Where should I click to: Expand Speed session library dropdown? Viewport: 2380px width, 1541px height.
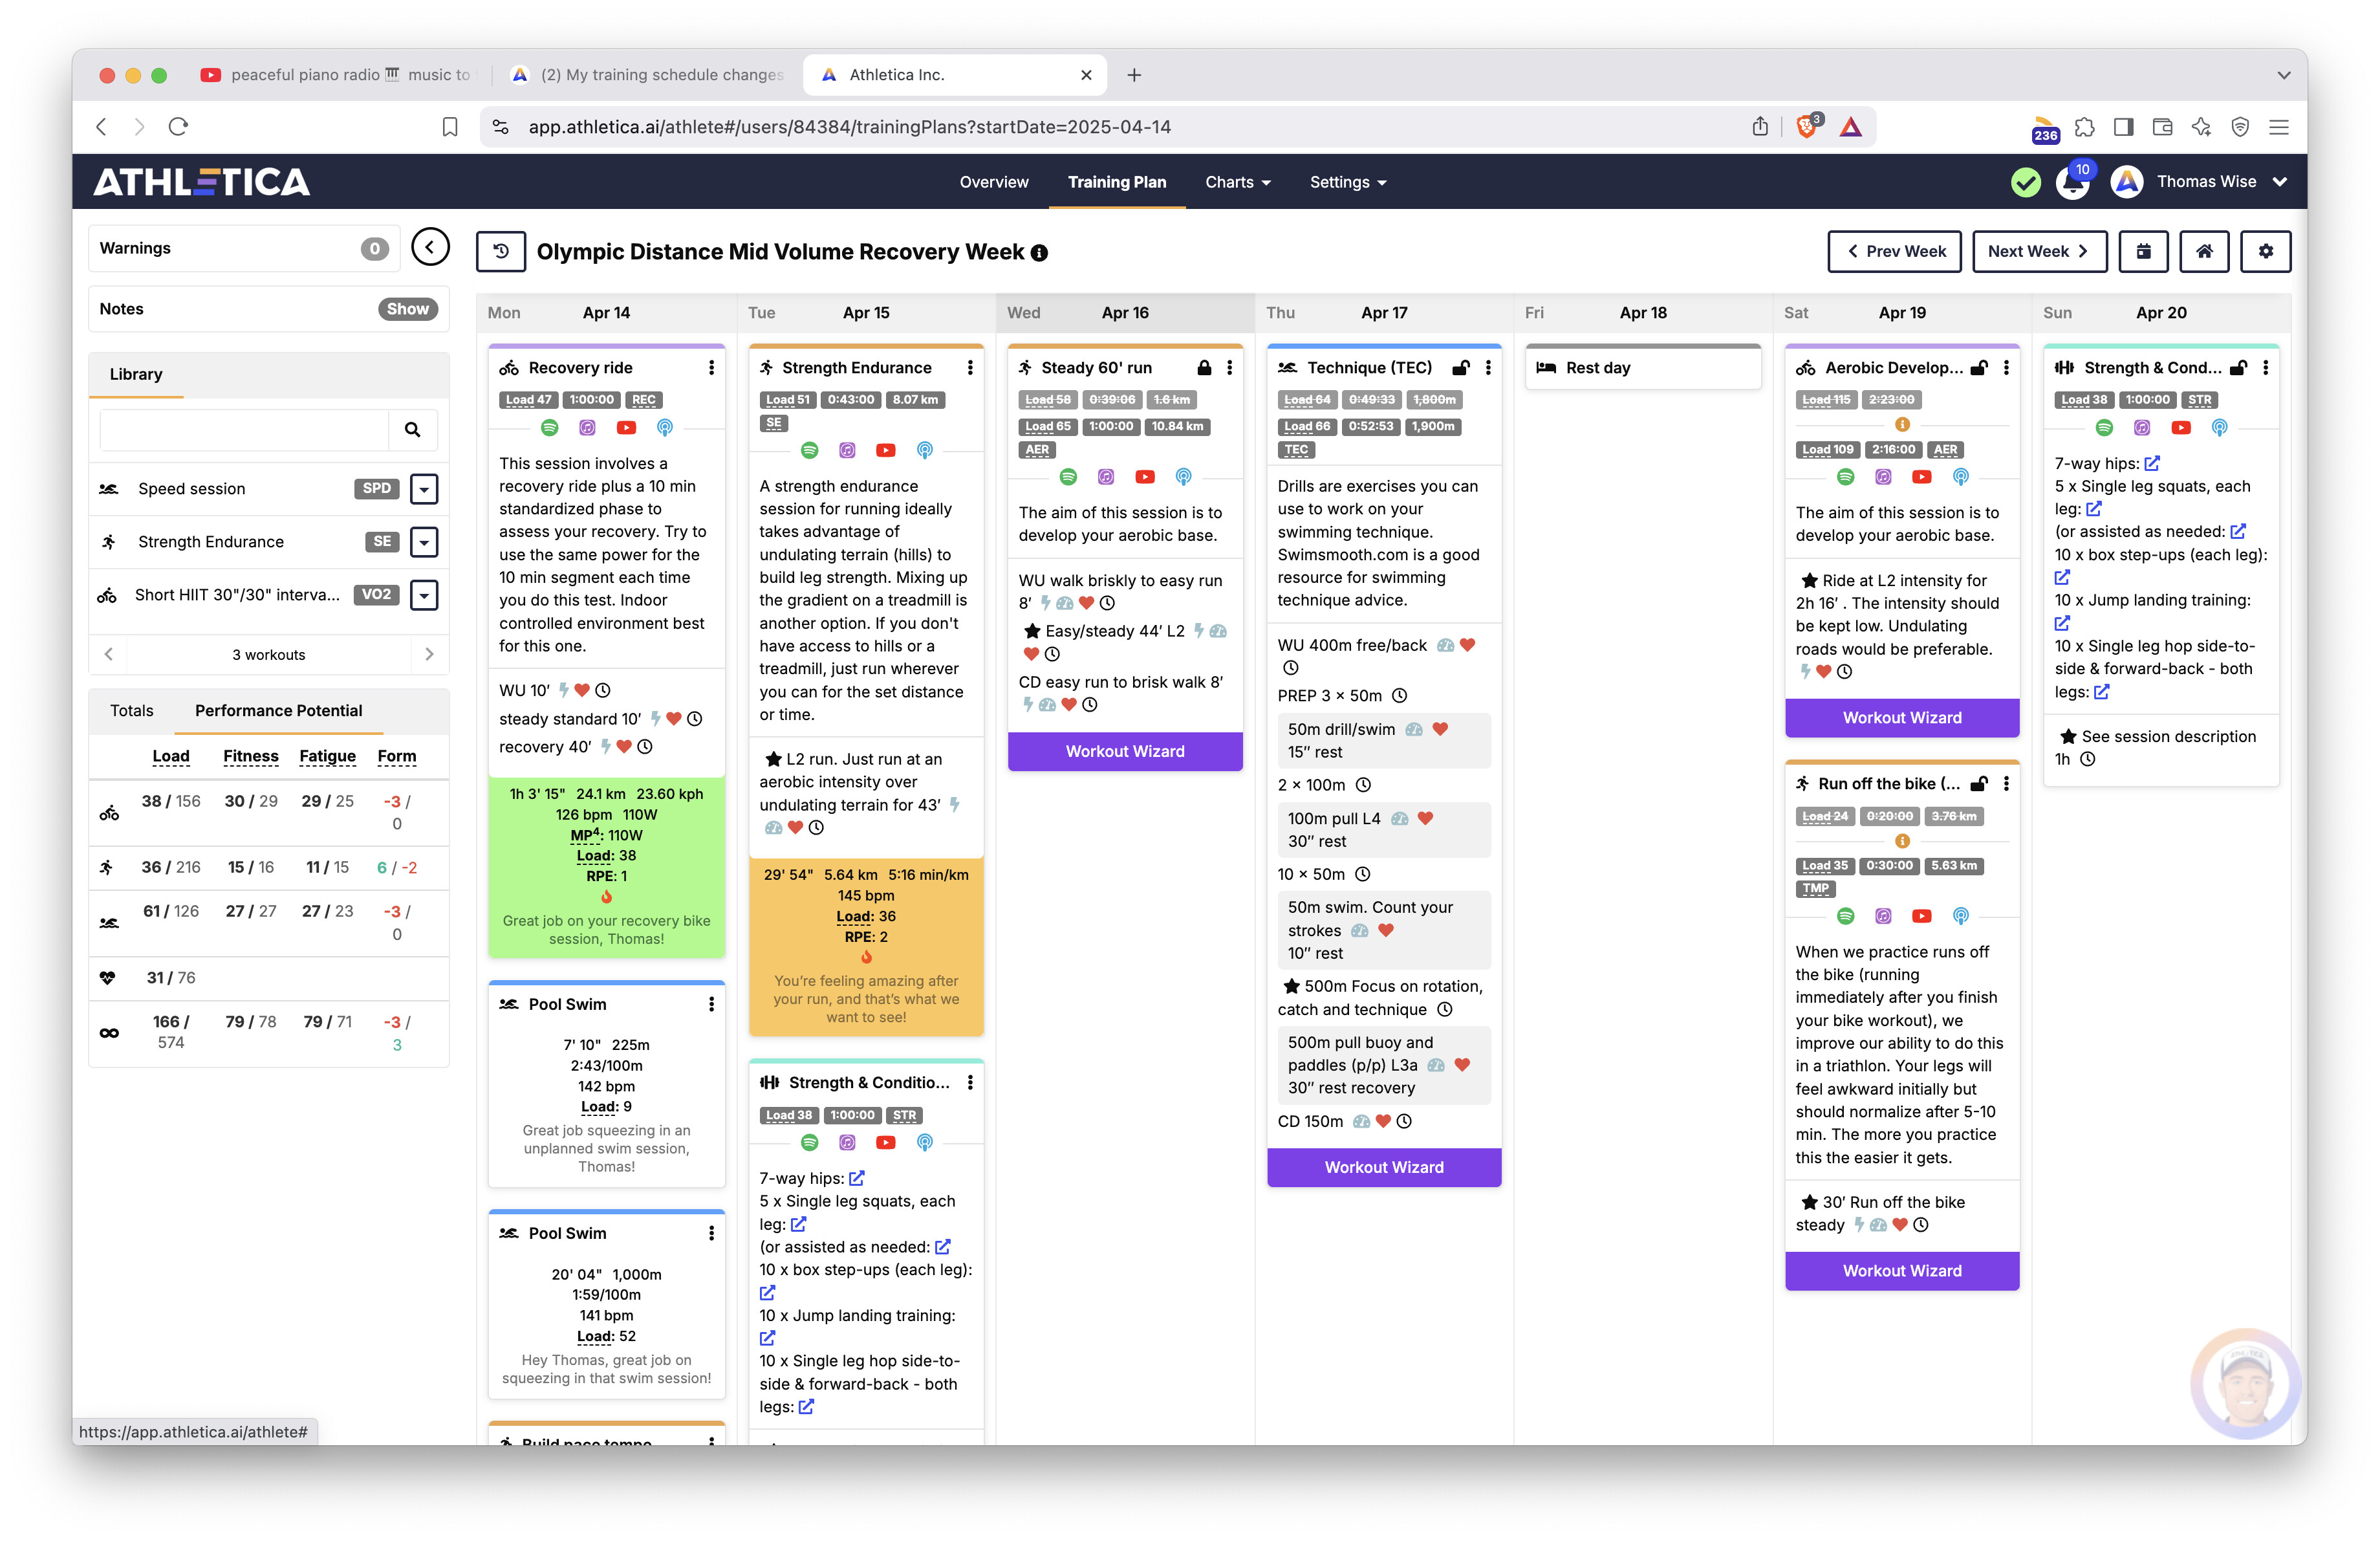[x=424, y=489]
